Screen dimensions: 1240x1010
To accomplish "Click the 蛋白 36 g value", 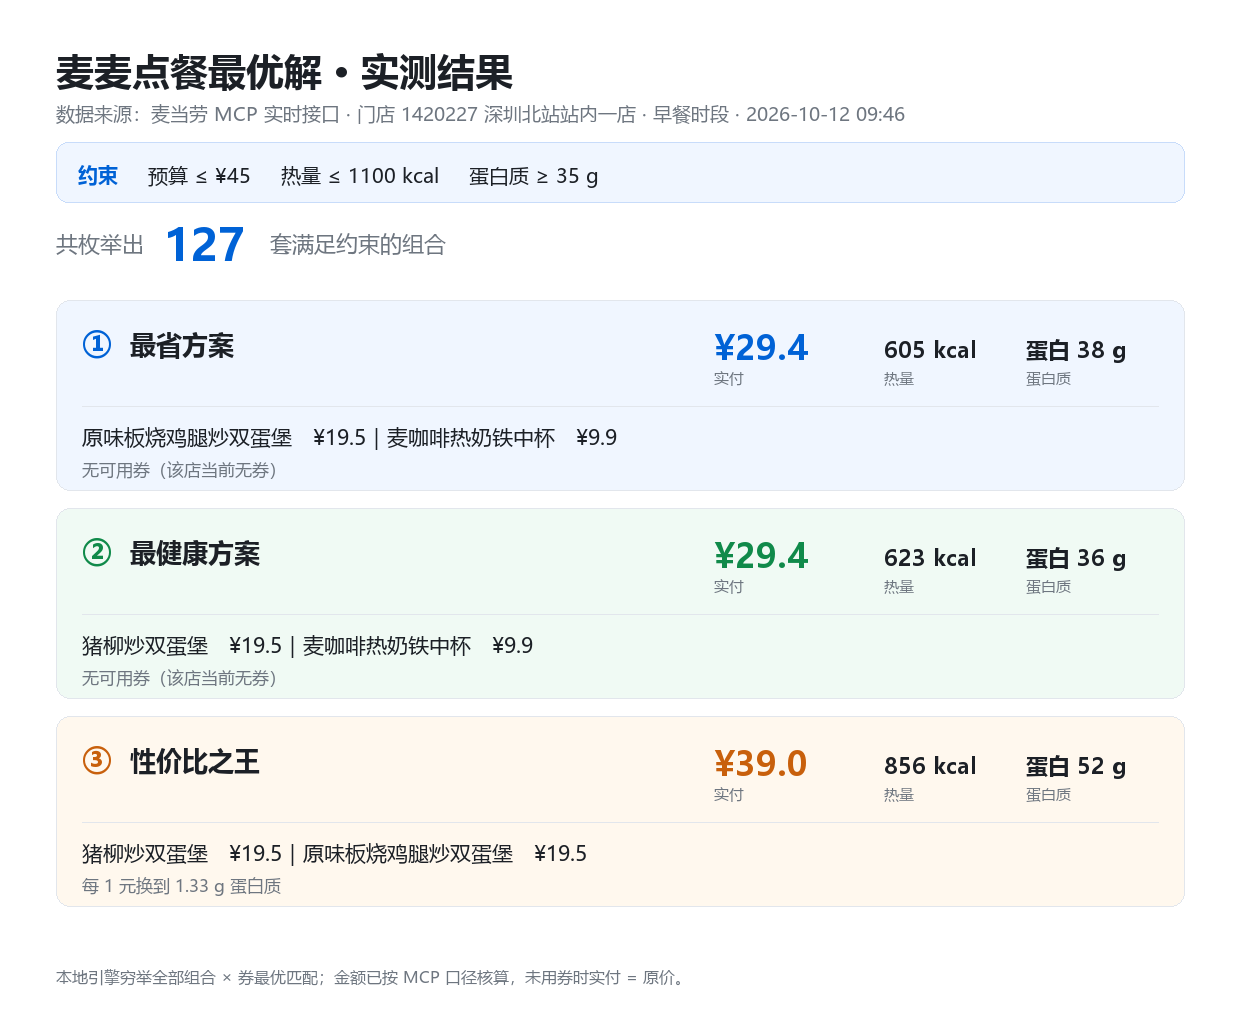I will coord(1076,559).
